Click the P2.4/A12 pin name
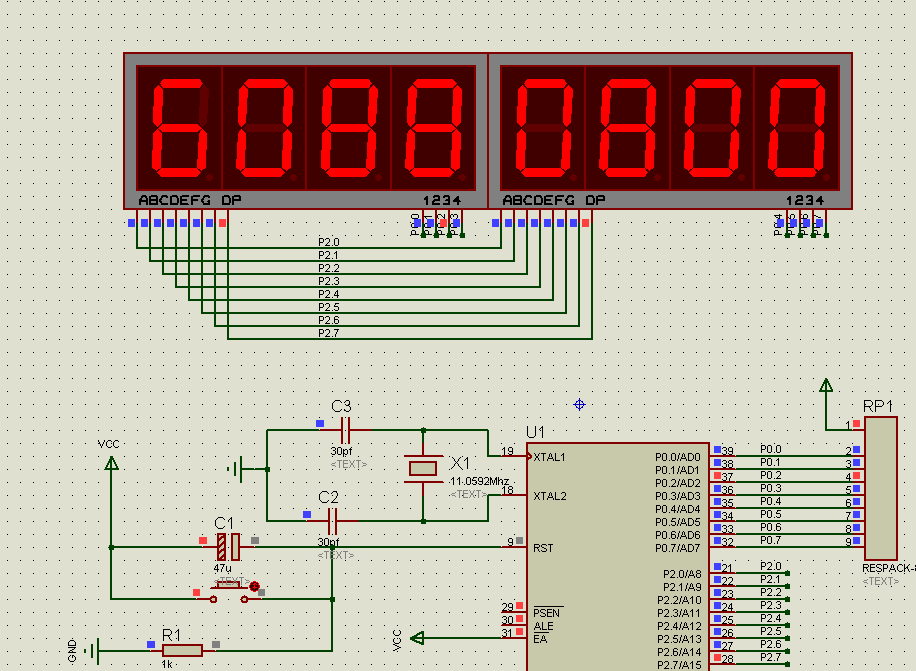Viewport: 916px width, 671px height. pyautogui.click(x=679, y=626)
